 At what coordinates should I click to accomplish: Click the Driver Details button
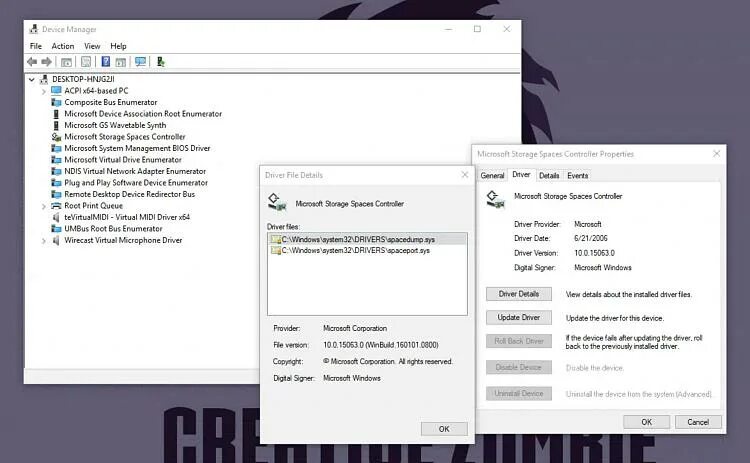[x=518, y=294]
